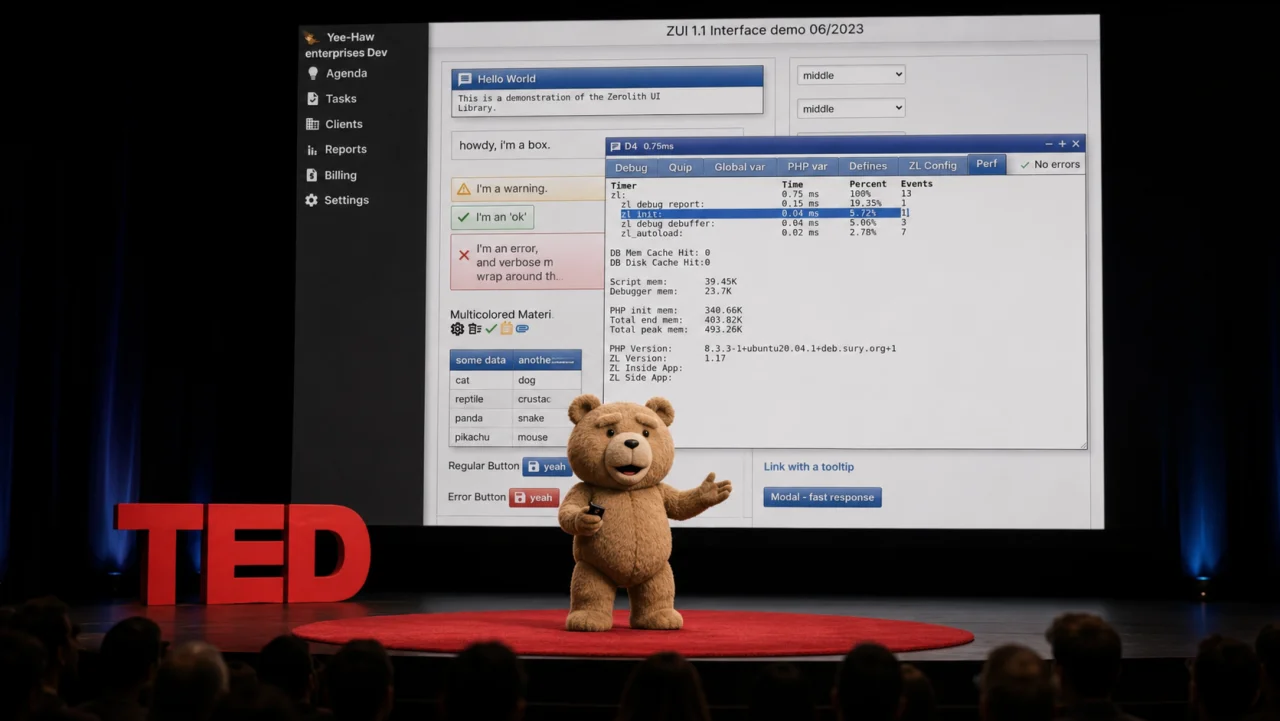The height and width of the screenshot is (721, 1280).
Task: Click the blue Regular Button 'yeah'
Action: tap(547, 466)
